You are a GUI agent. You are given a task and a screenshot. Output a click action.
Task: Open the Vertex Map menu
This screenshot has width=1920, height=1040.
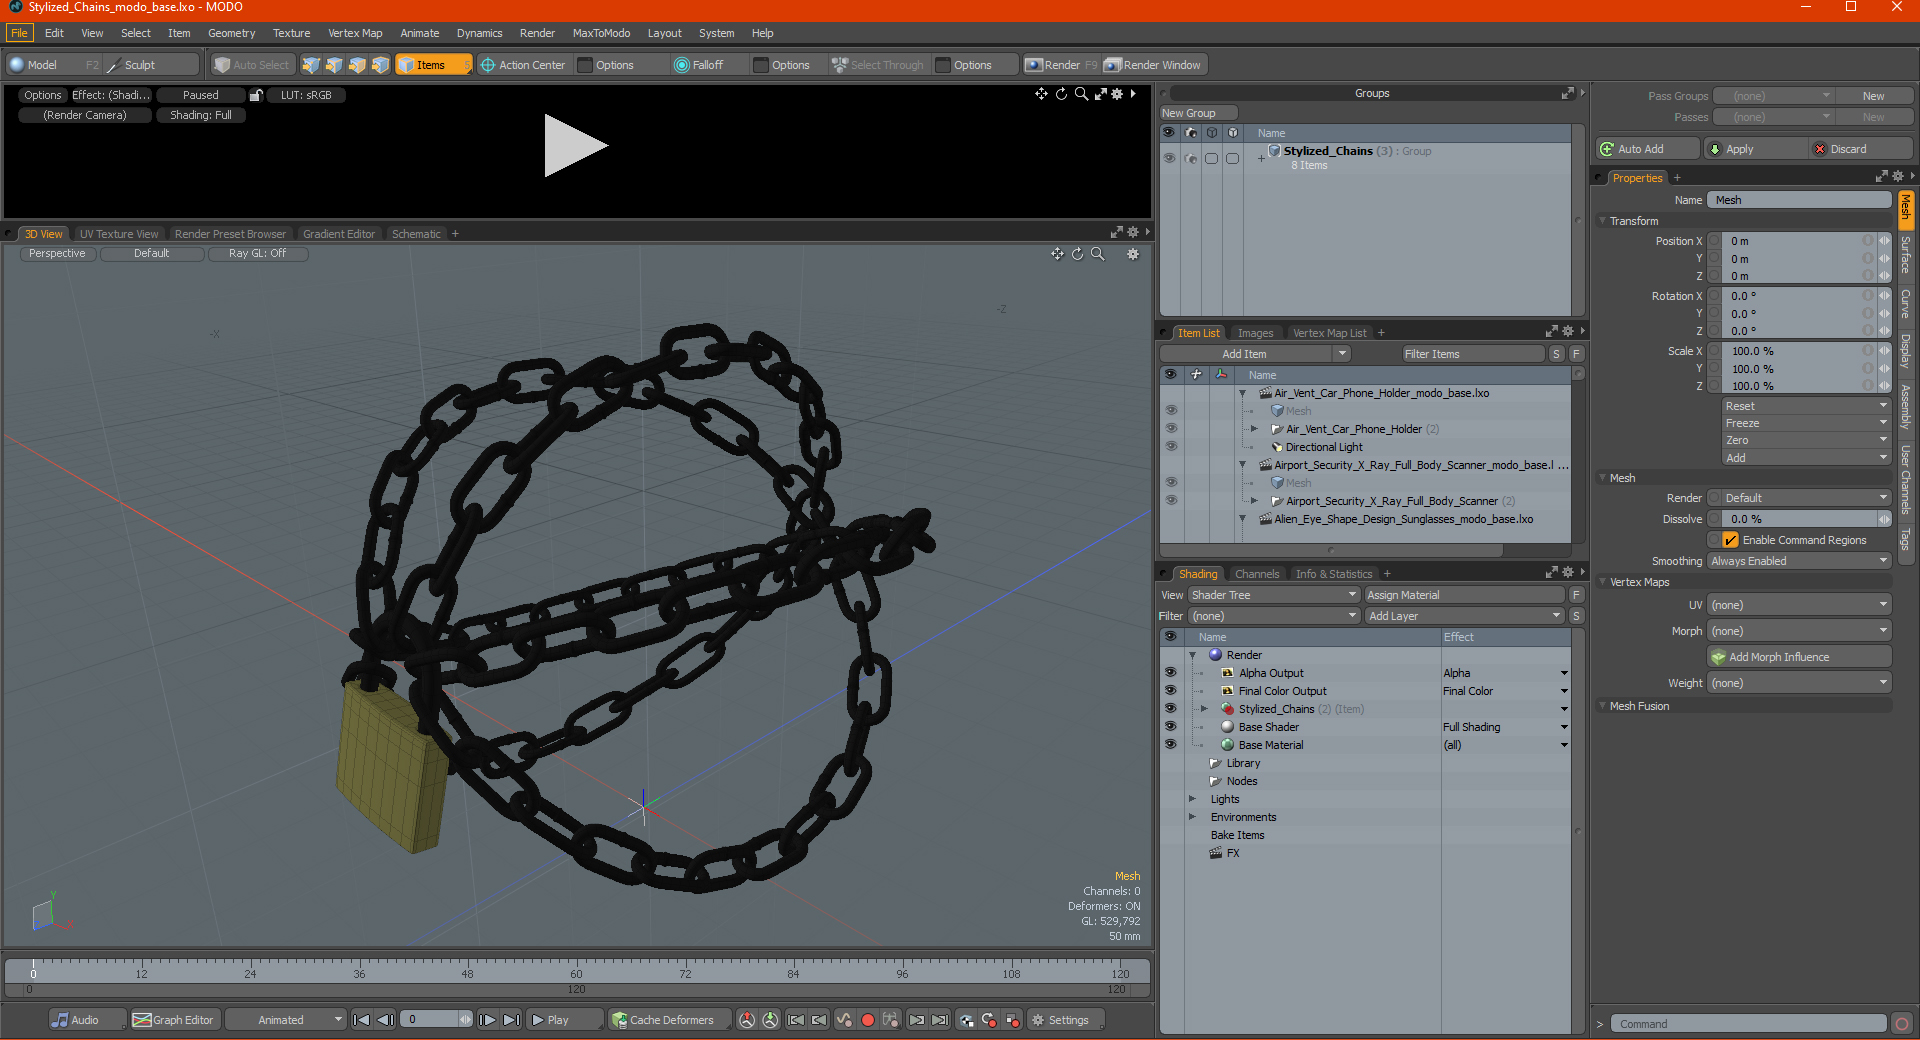click(x=355, y=33)
